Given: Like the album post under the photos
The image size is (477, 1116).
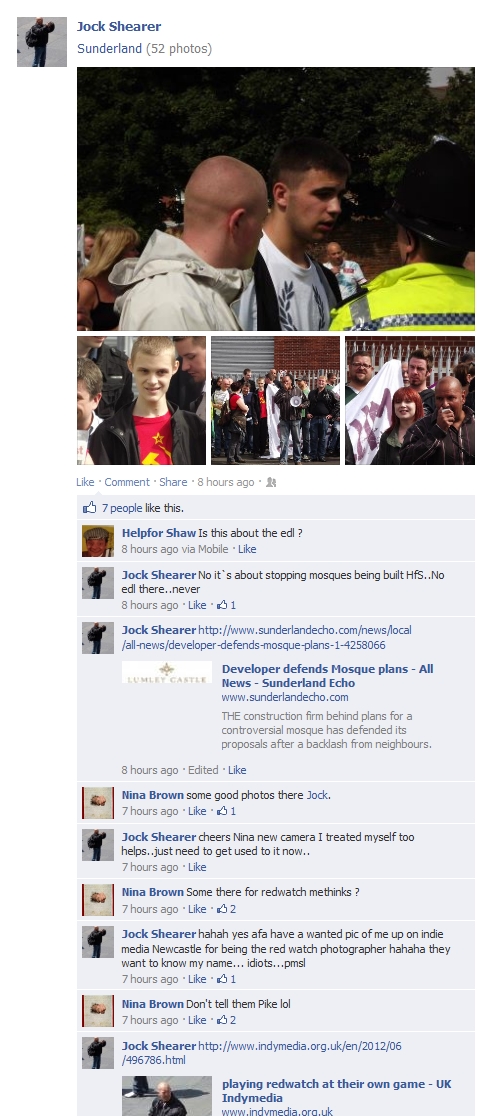Looking at the screenshot, I should click(x=85, y=482).
